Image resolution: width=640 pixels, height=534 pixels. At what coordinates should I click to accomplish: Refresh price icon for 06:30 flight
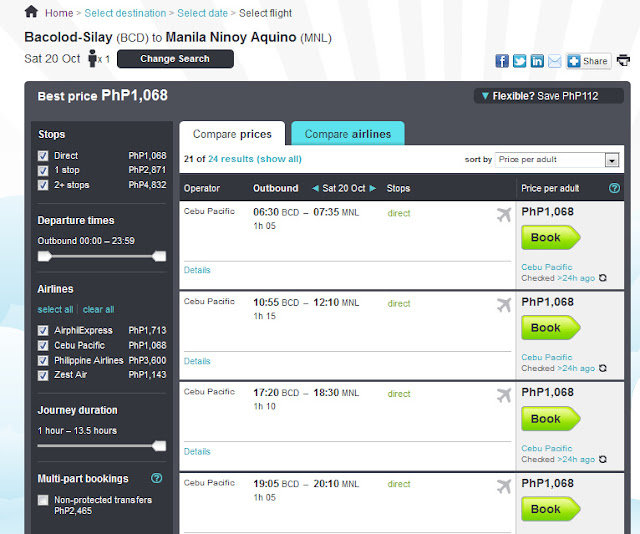coord(602,278)
